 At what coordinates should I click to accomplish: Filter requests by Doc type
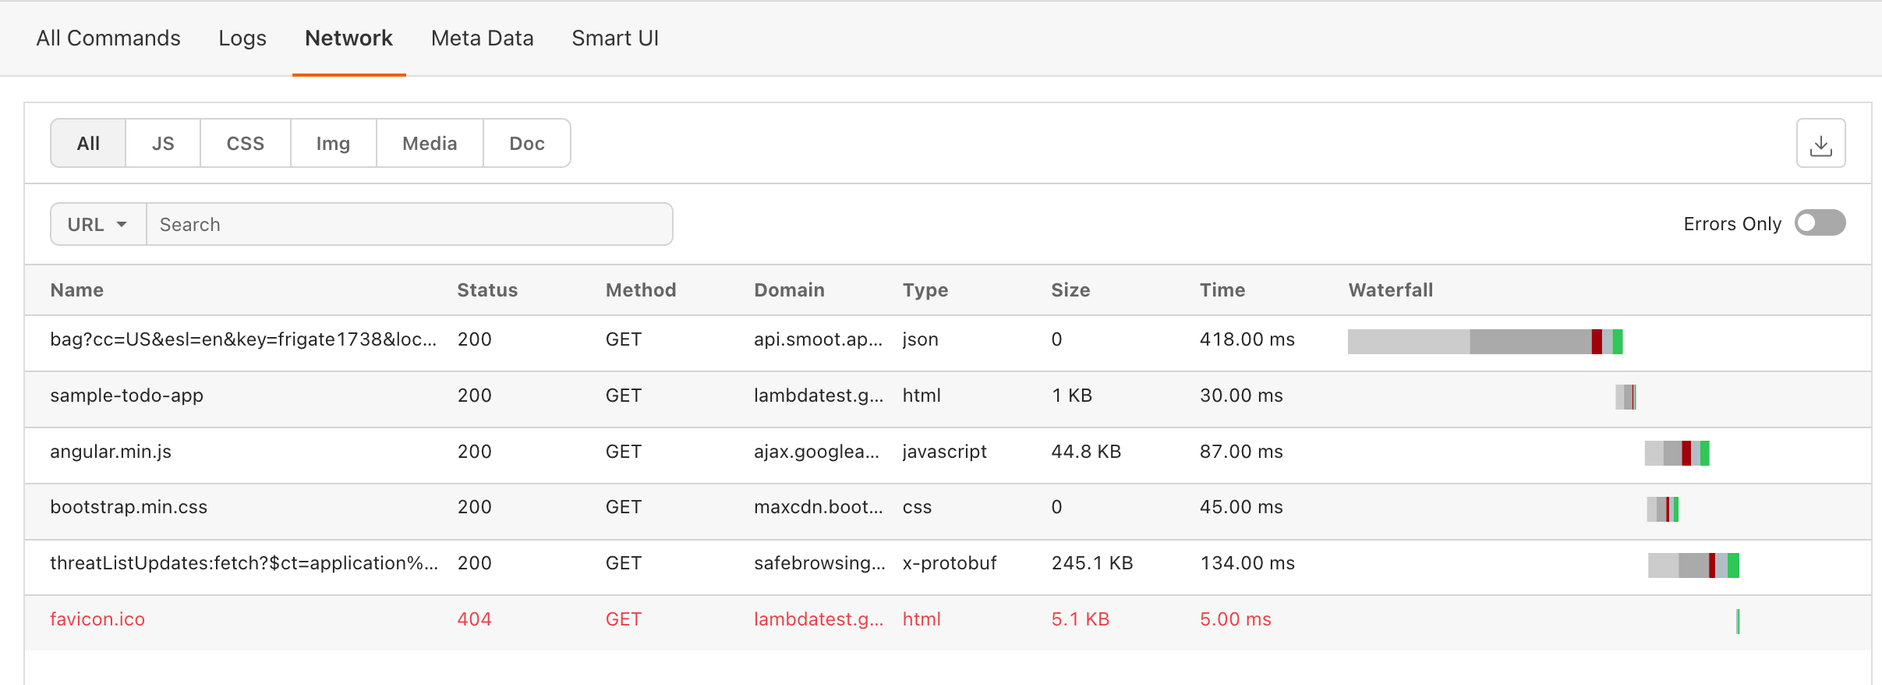[526, 143]
